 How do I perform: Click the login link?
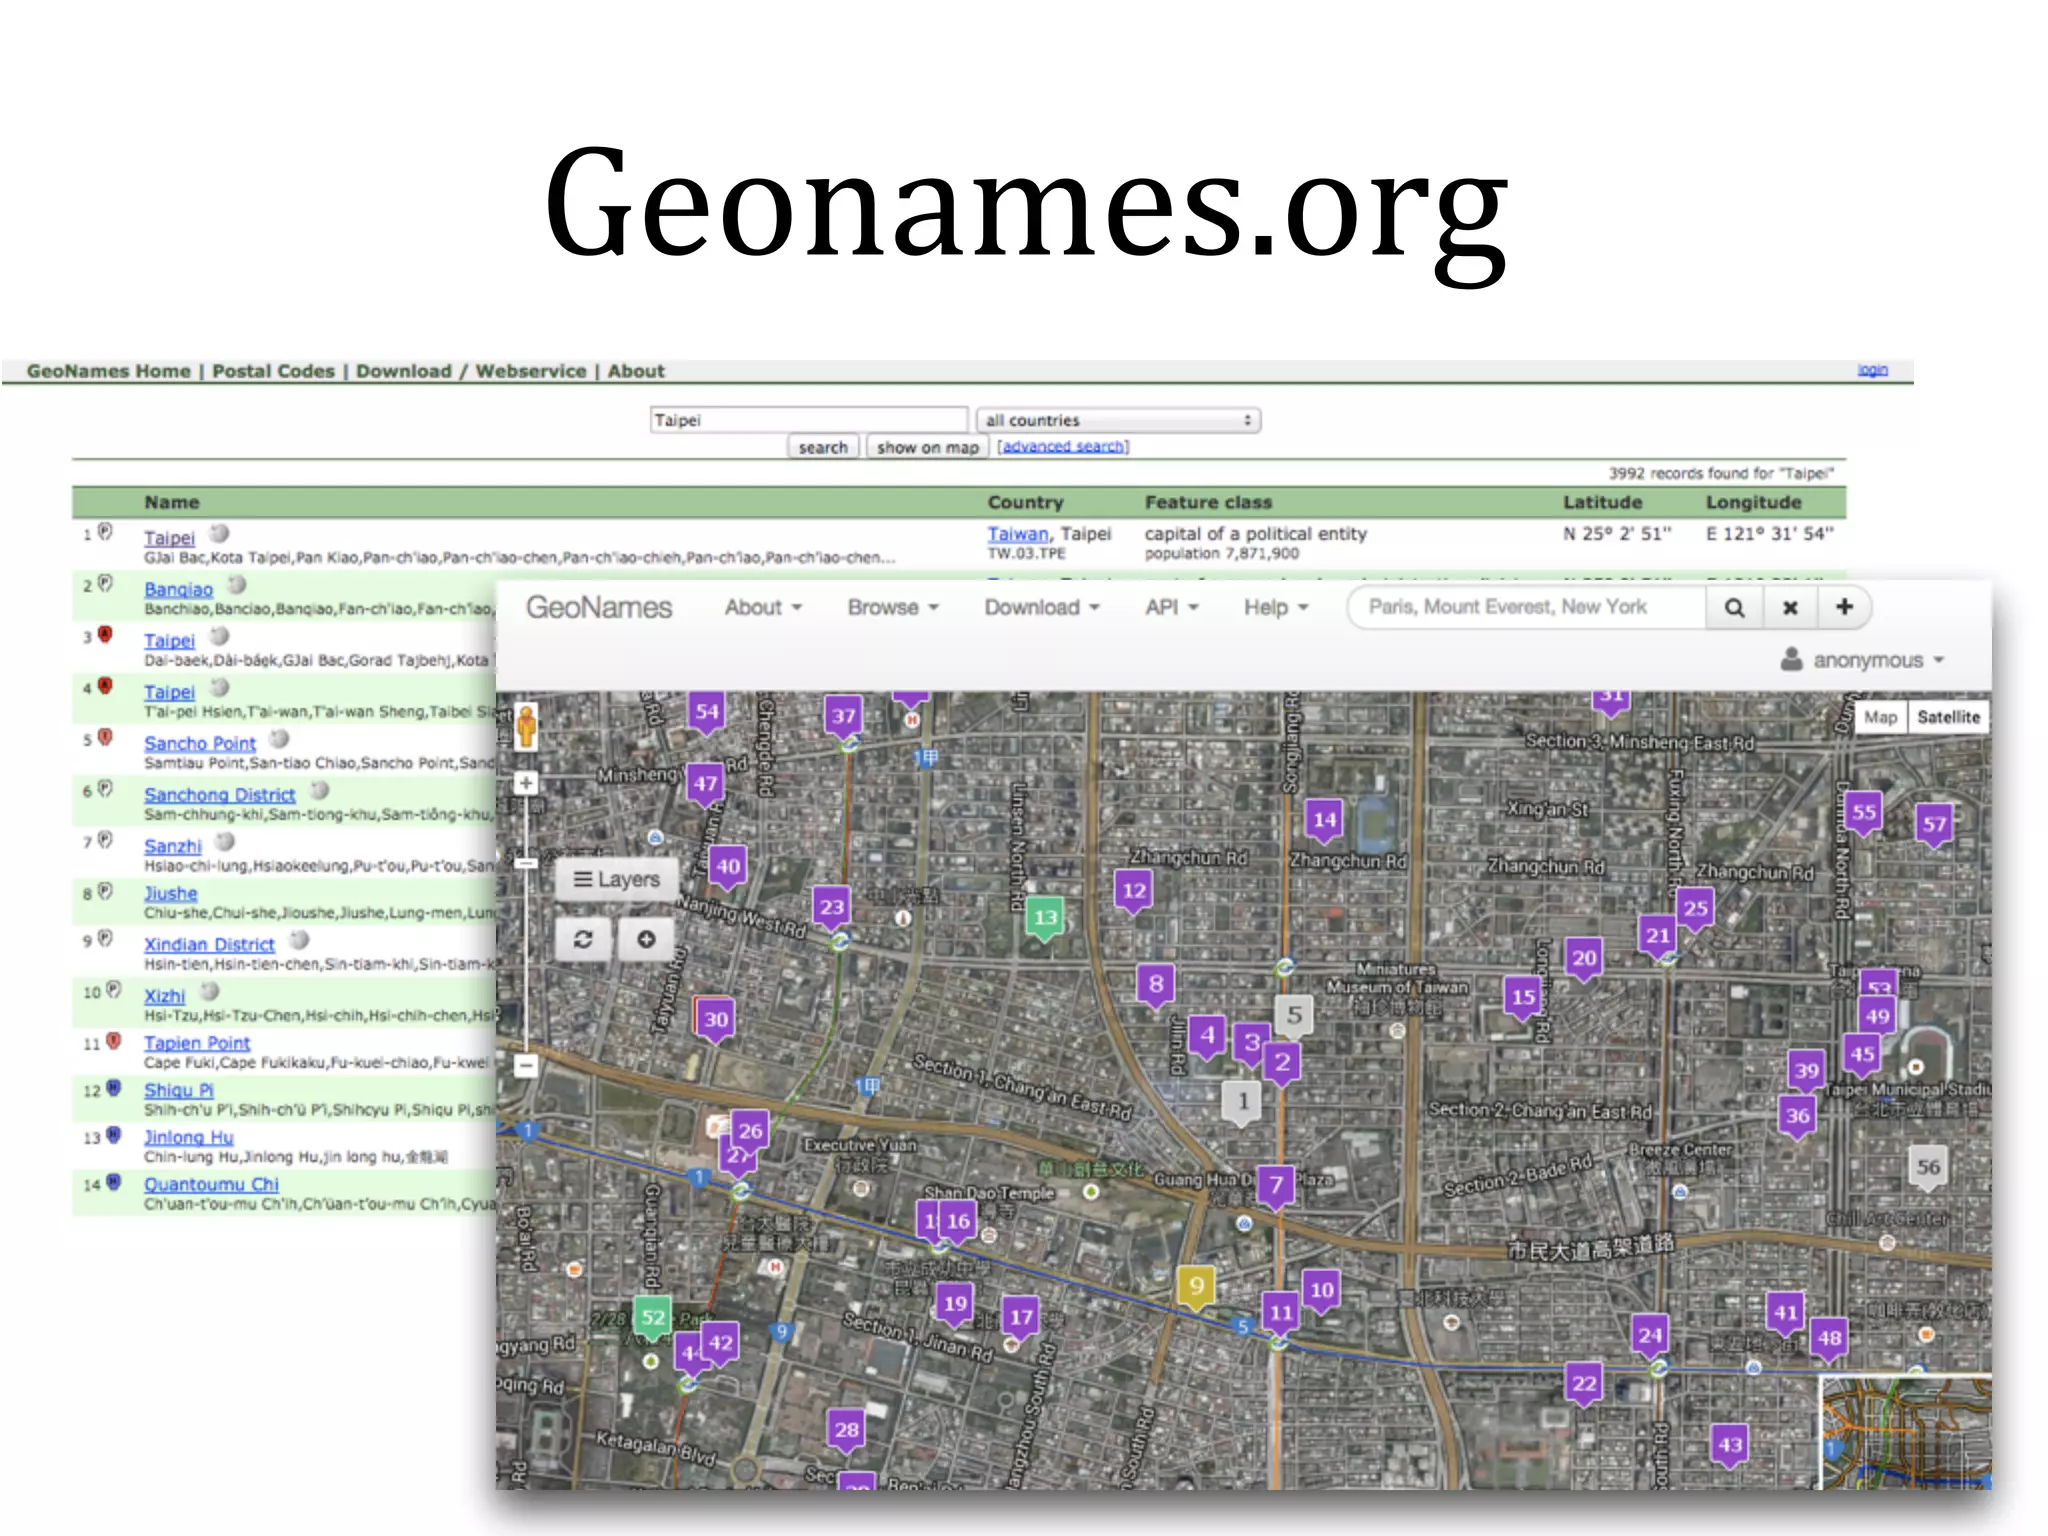[1872, 370]
